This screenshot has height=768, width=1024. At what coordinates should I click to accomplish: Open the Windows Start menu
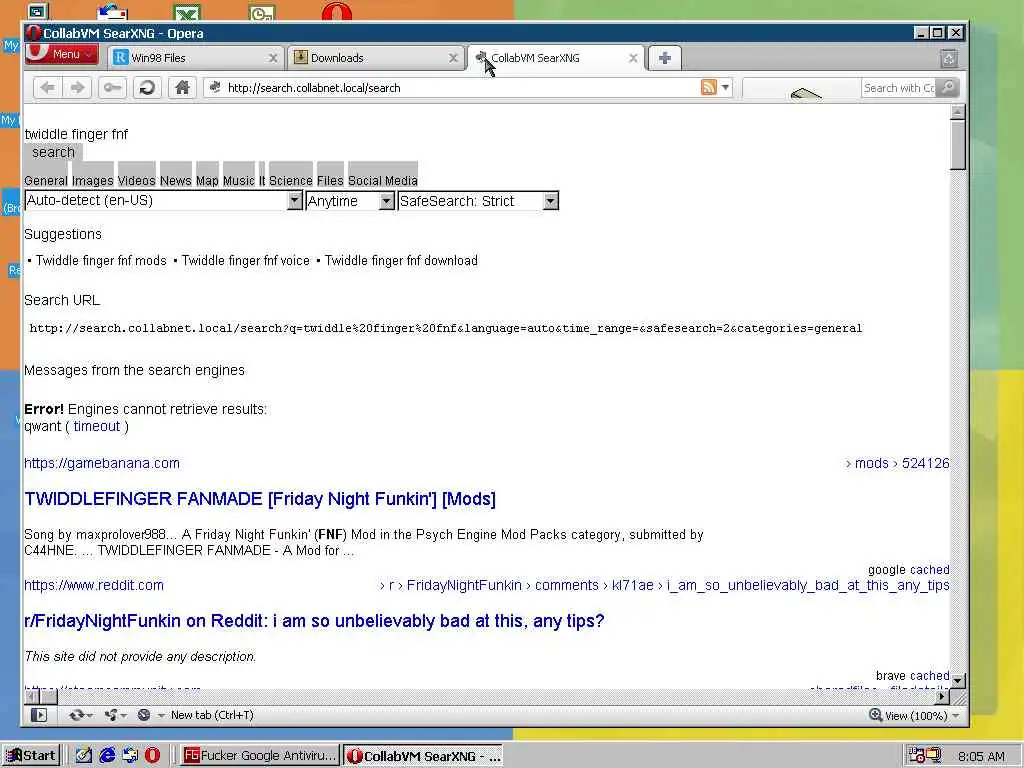(31, 756)
